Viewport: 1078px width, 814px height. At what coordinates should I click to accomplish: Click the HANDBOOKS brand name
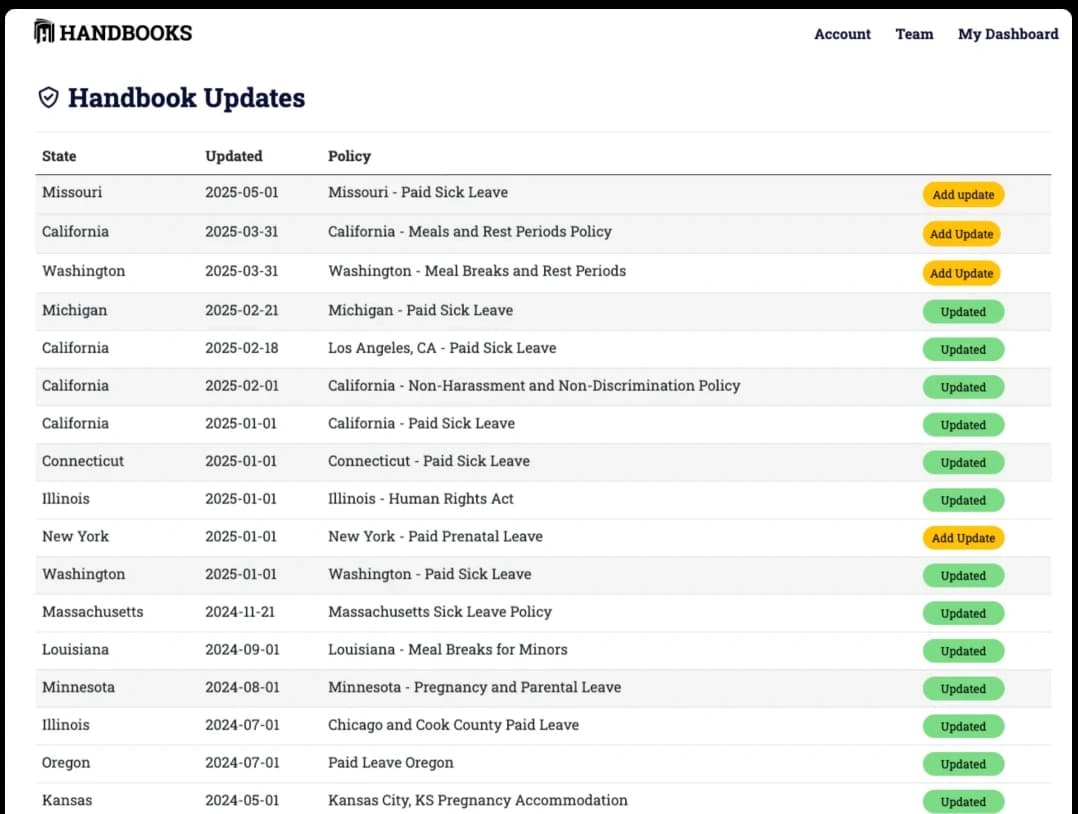(x=126, y=32)
